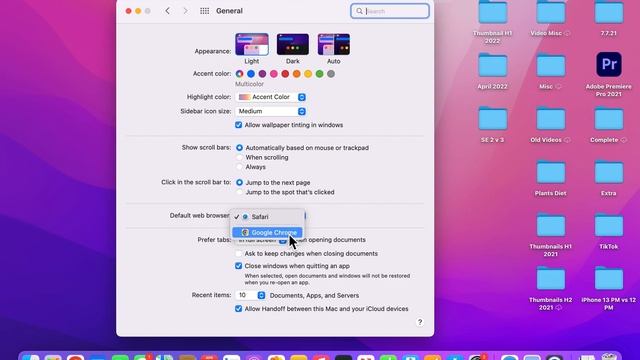Go forward with the right chevron button
Image resolution: width=640 pixels, height=360 pixels.
(x=185, y=11)
